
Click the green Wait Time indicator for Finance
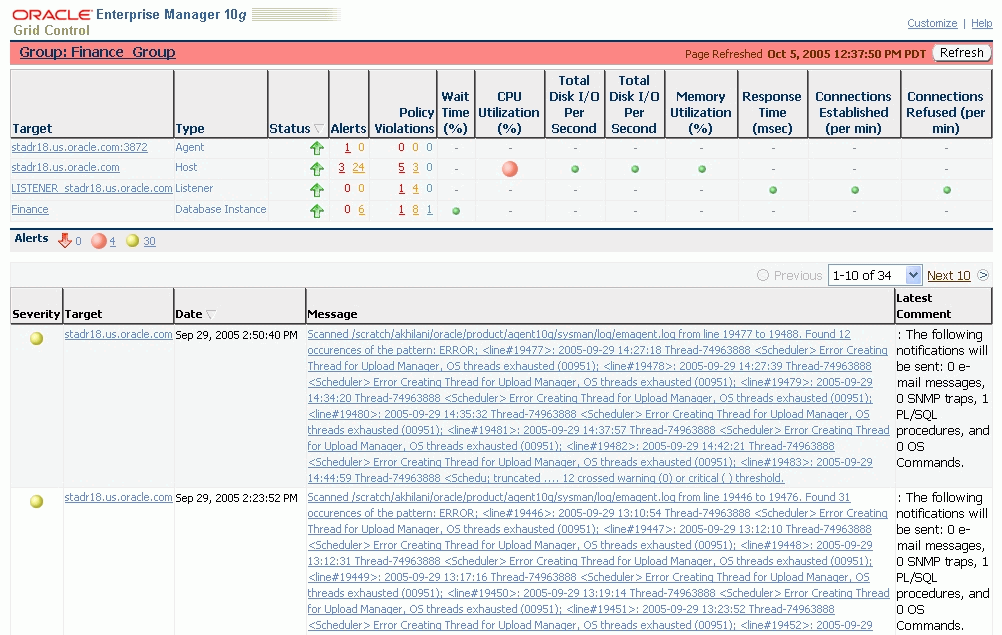pos(456,209)
